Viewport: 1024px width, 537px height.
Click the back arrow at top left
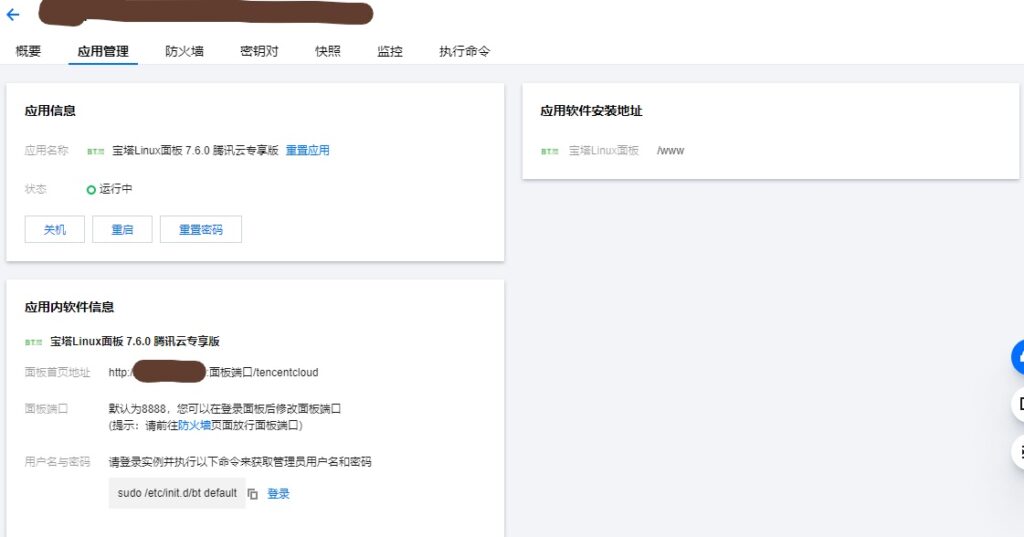pos(13,15)
